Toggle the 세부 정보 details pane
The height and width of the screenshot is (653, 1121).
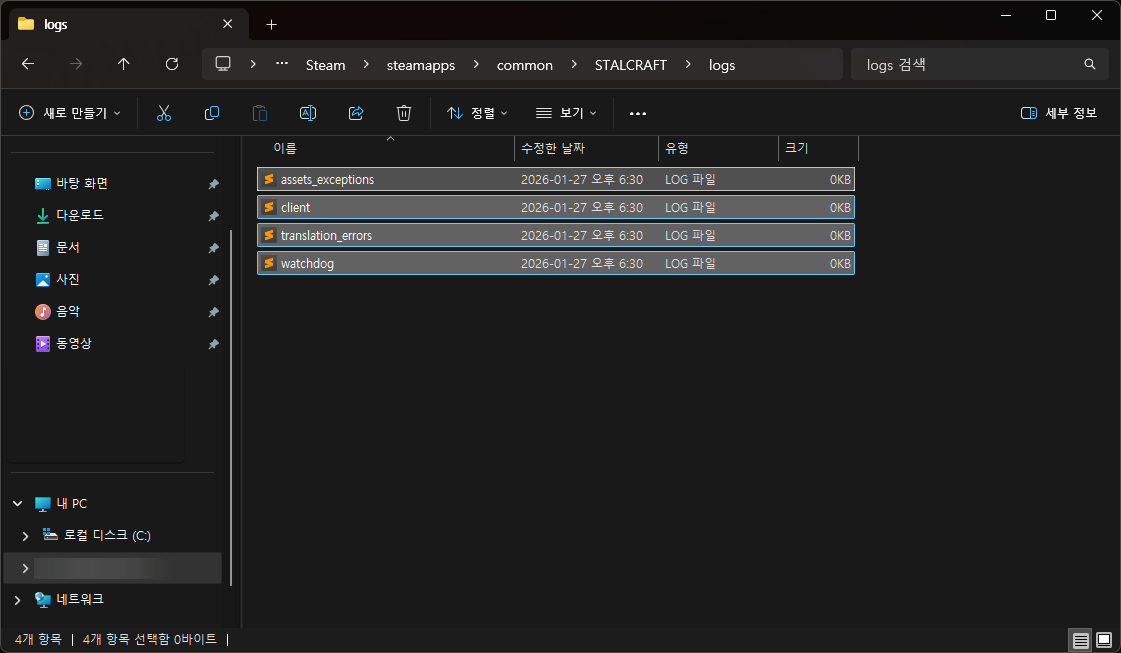point(1059,113)
